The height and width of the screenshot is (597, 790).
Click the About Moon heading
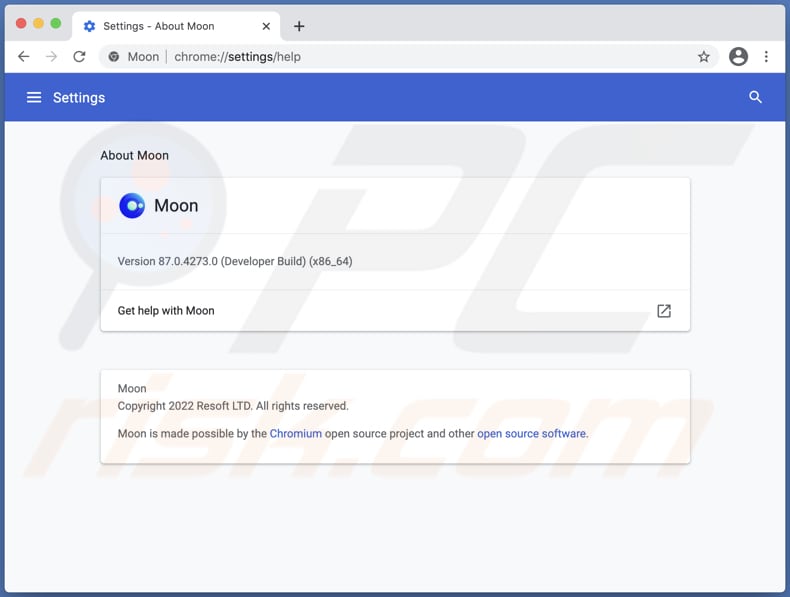click(x=135, y=155)
